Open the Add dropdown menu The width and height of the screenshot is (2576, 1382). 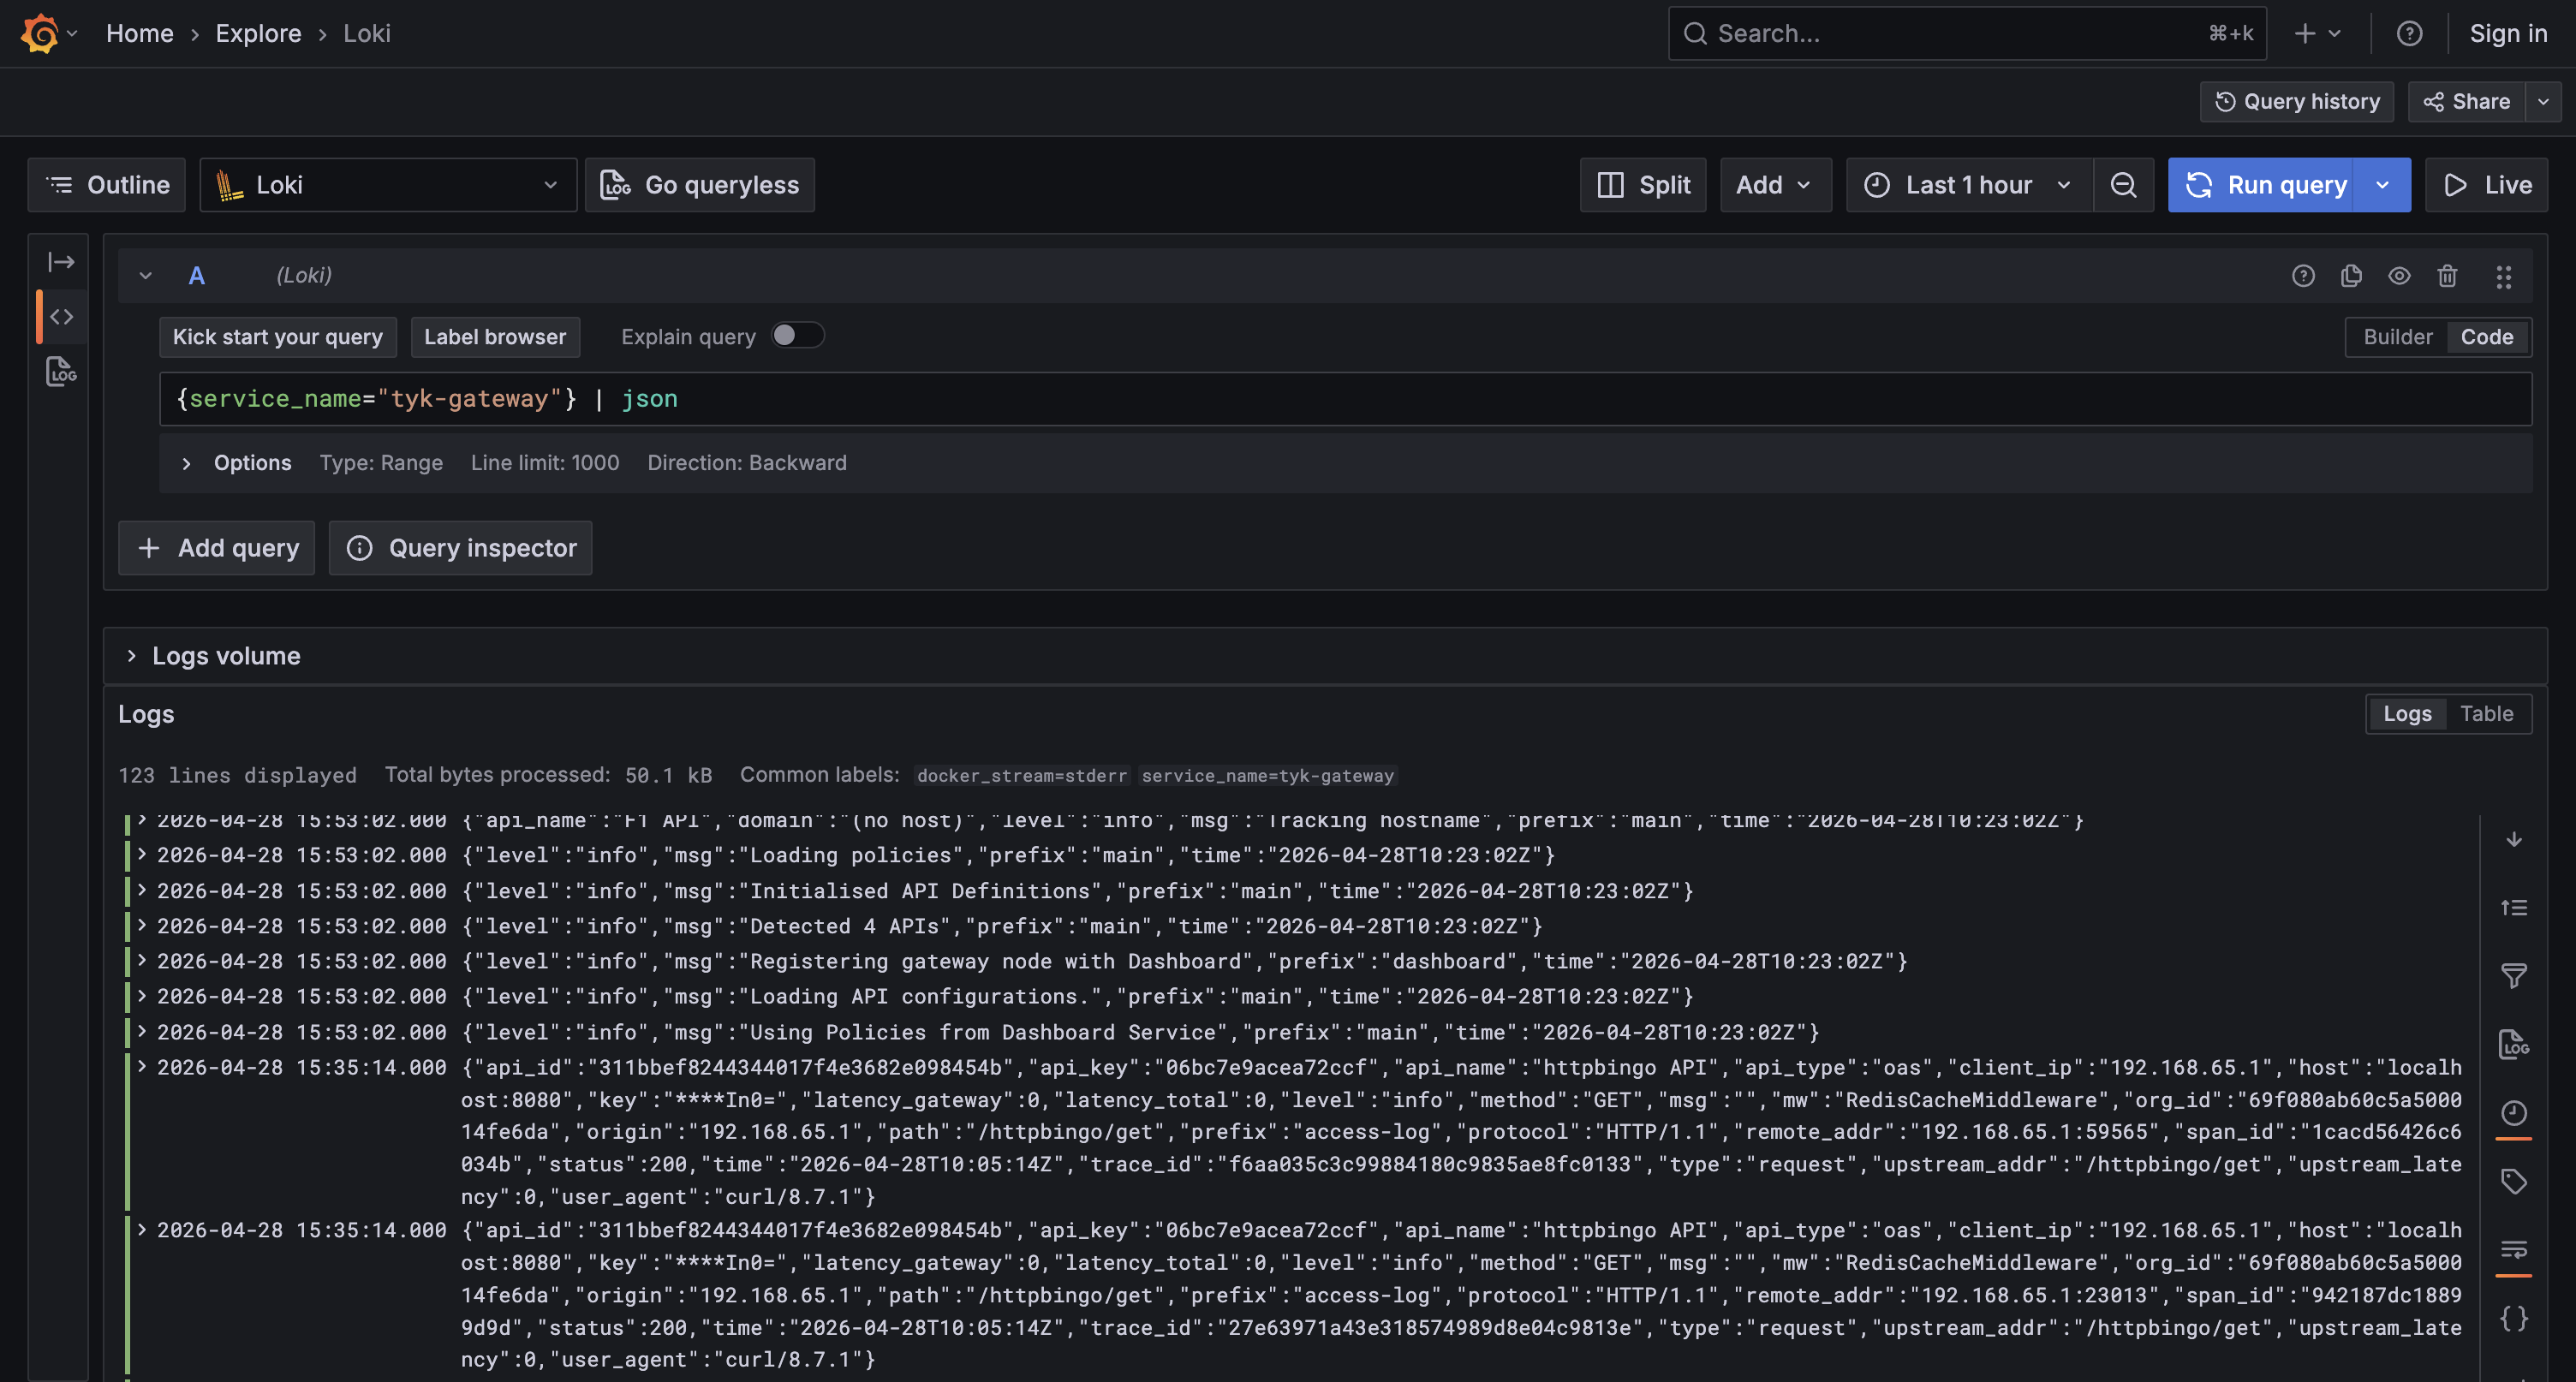pos(1775,185)
